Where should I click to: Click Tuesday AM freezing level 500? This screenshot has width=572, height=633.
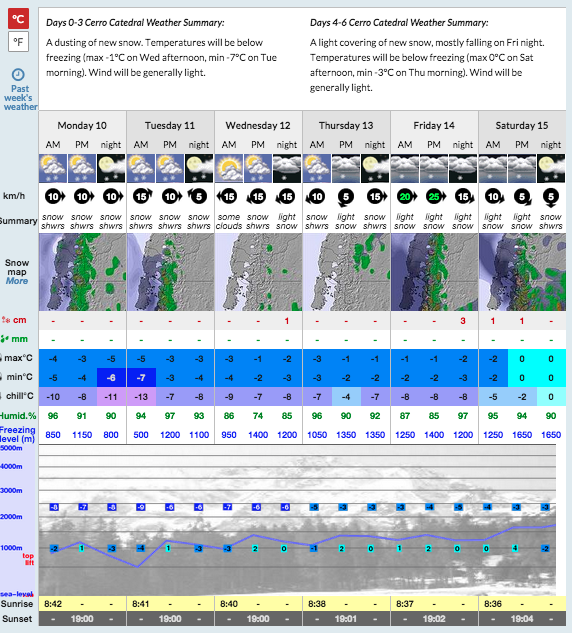point(141,435)
